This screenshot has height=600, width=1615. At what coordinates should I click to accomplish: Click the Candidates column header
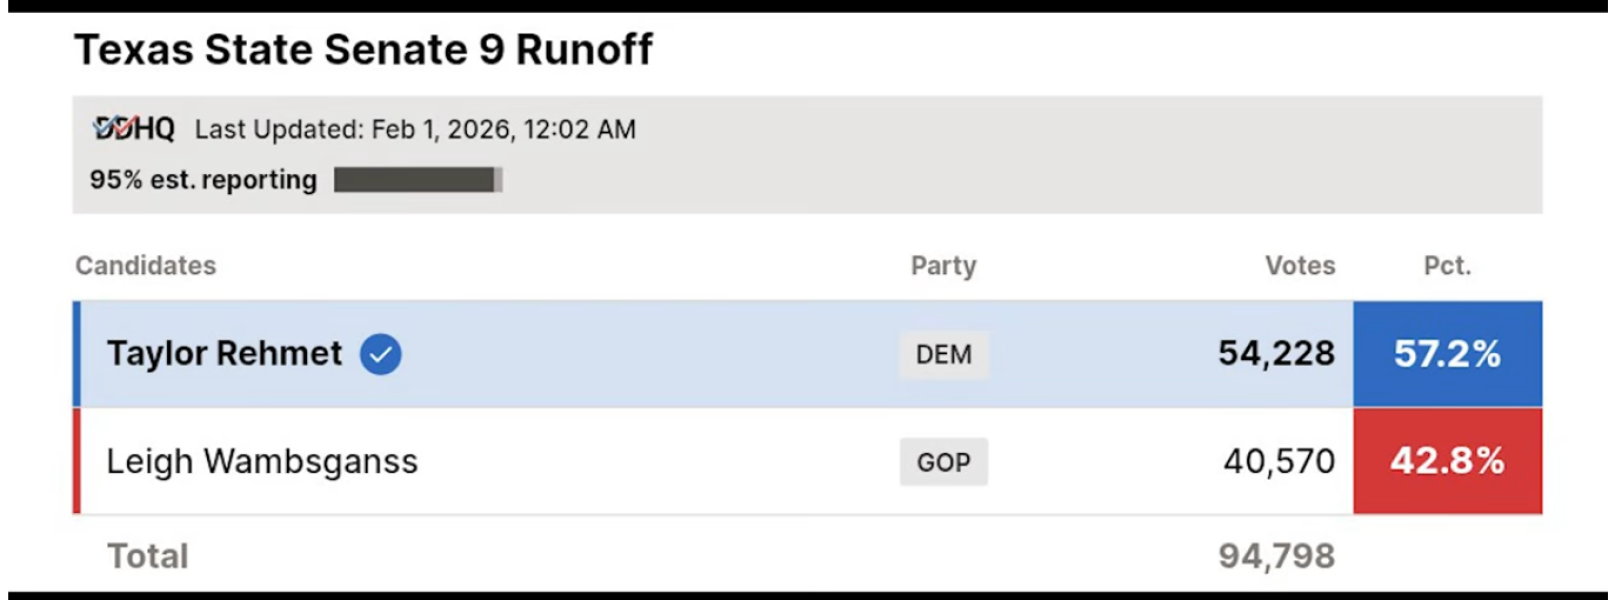(x=146, y=266)
